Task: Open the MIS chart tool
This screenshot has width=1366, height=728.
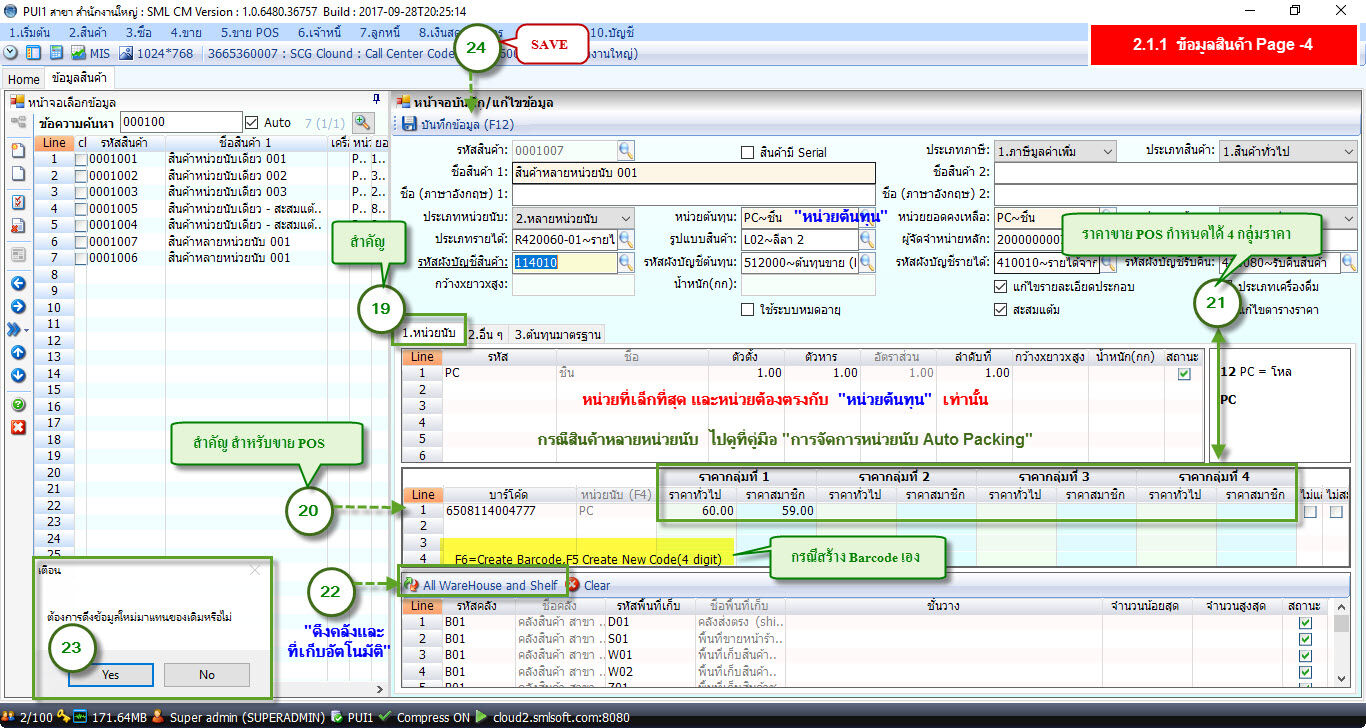Action: tap(91, 53)
